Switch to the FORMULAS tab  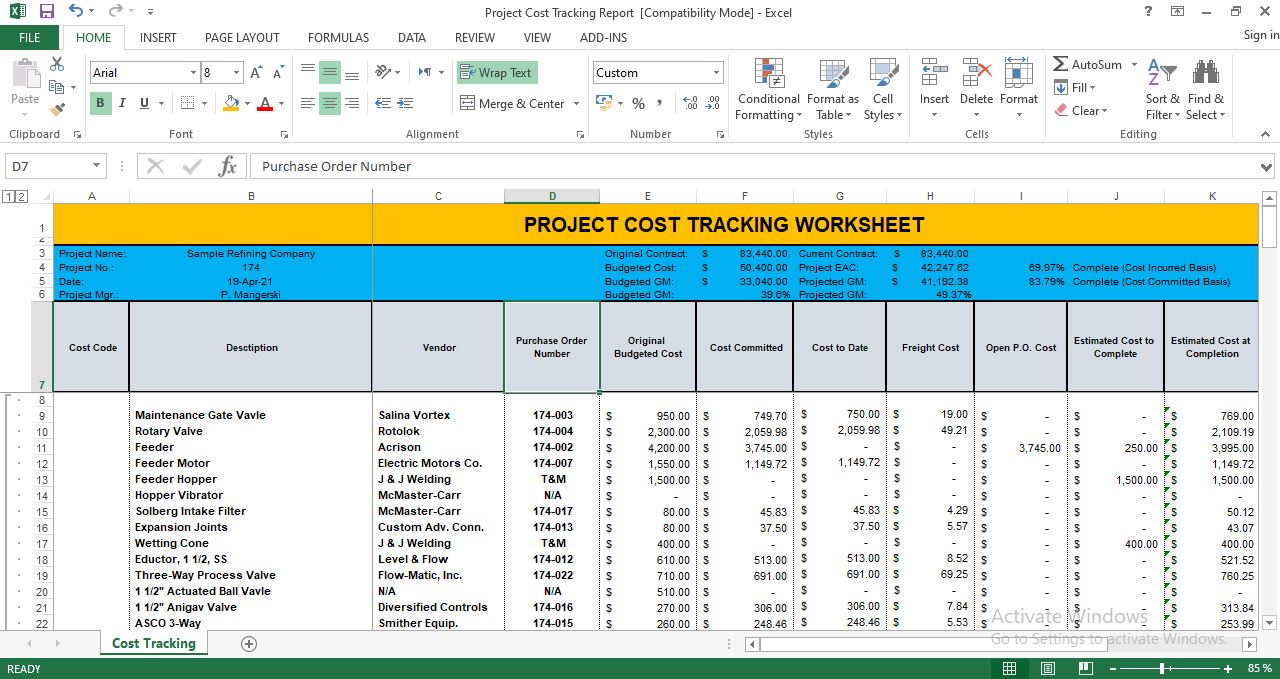pos(338,37)
